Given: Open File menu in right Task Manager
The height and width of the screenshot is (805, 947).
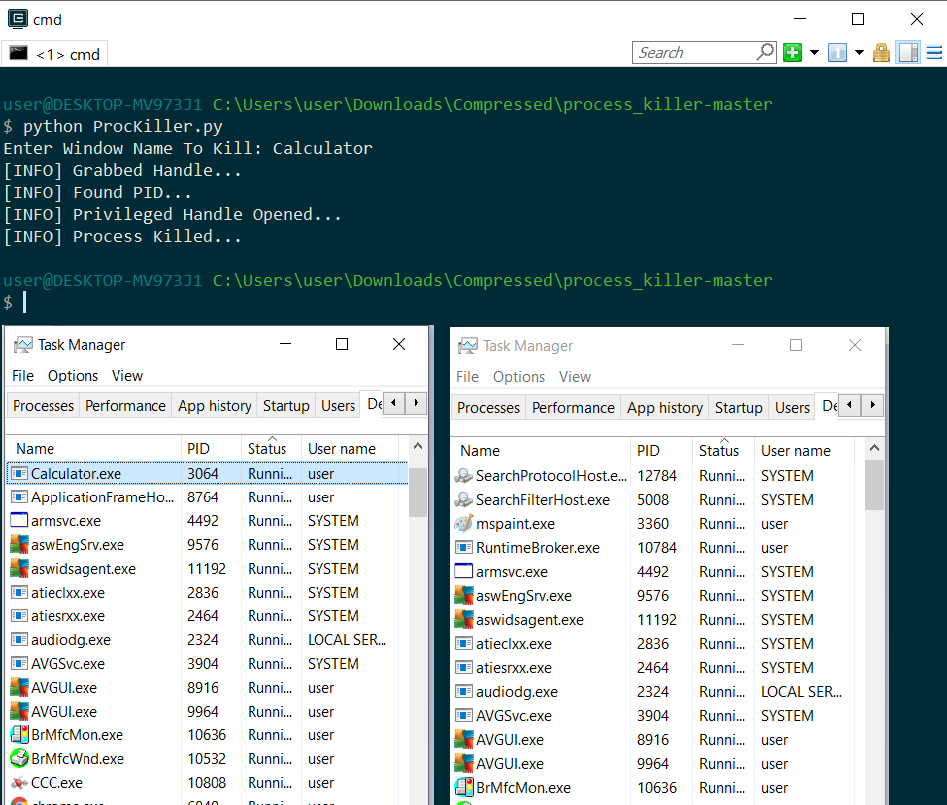Looking at the screenshot, I should point(467,377).
